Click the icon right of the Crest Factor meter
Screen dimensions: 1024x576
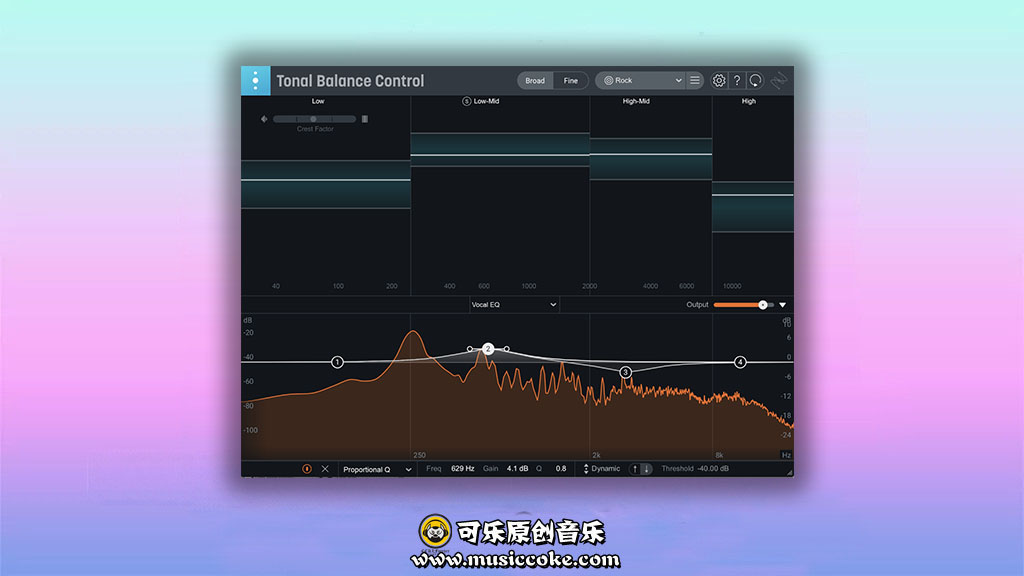(365, 119)
